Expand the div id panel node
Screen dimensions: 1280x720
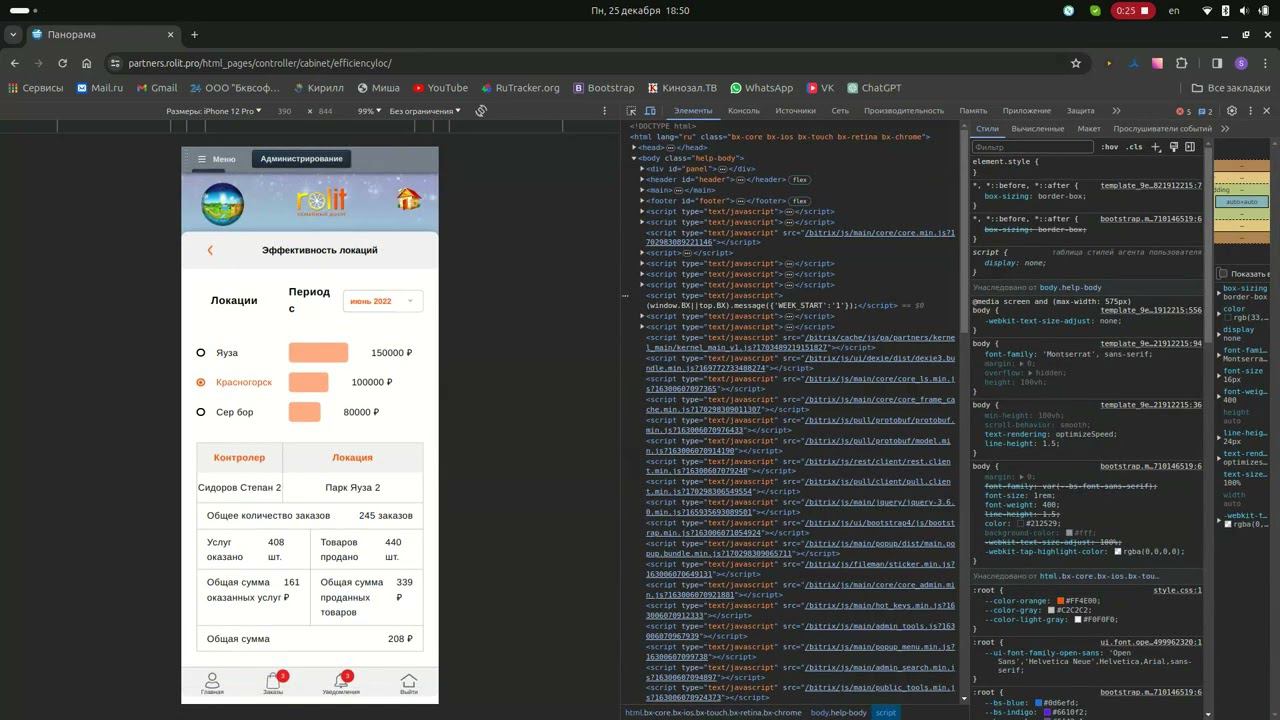coord(642,169)
